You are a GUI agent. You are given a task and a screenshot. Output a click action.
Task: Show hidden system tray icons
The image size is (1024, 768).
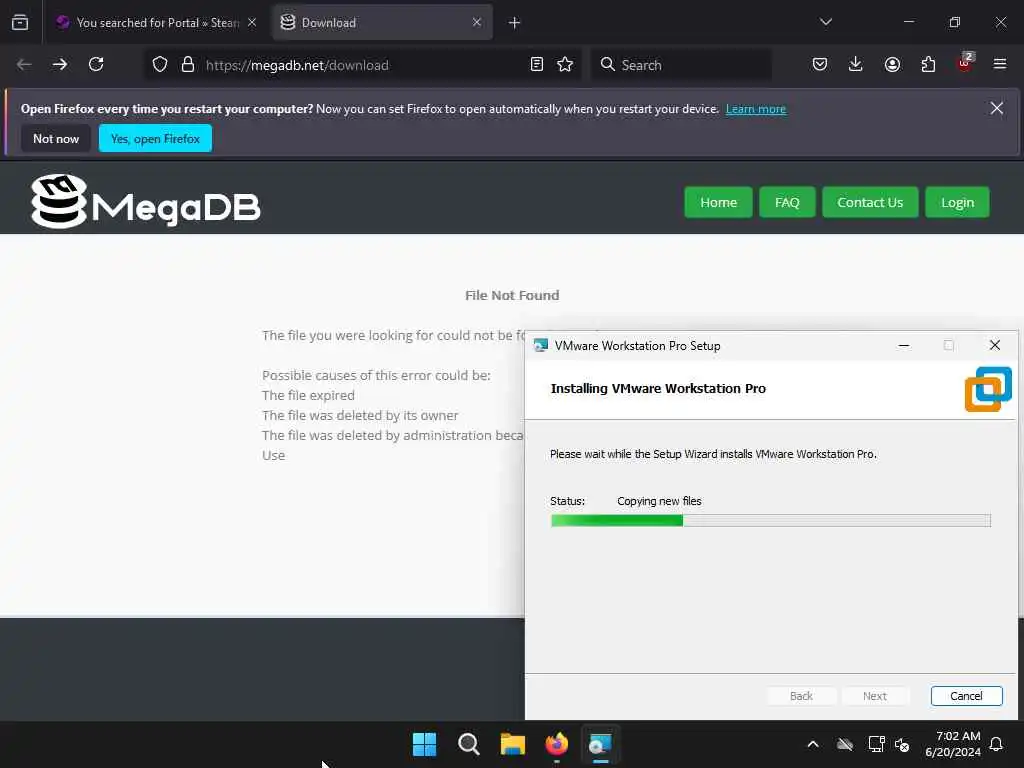[x=813, y=744]
